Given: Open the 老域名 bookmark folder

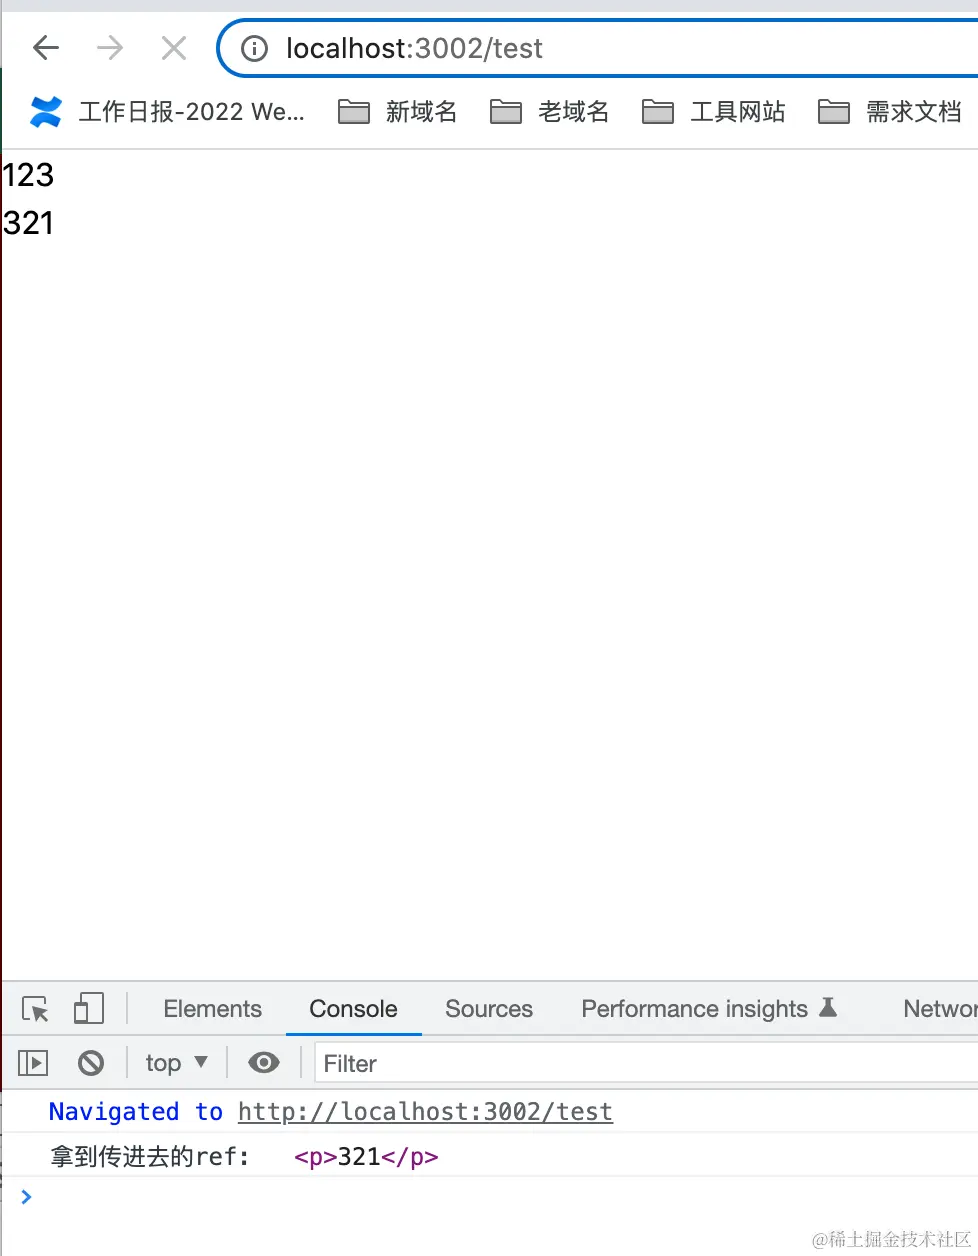Looking at the screenshot, I should 549,111.
